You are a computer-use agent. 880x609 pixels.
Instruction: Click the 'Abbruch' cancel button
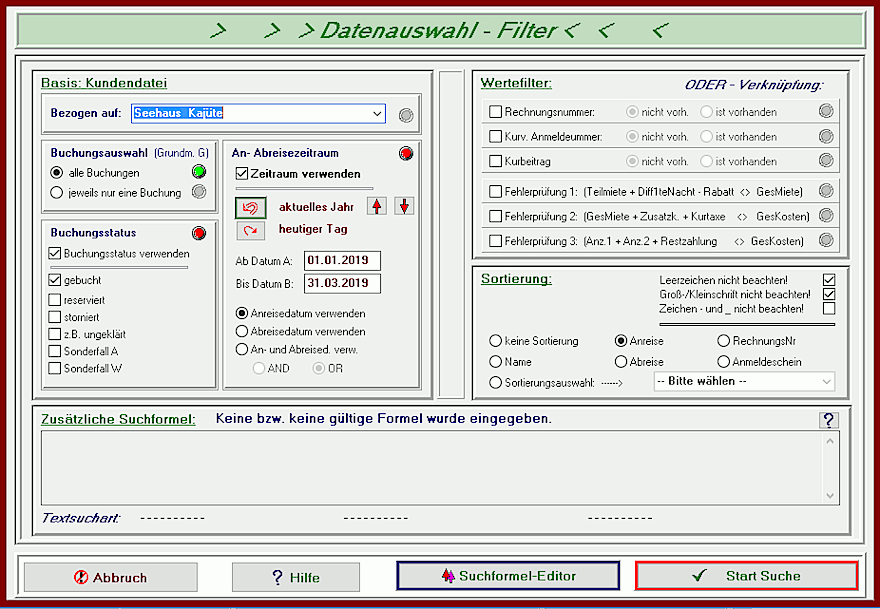(112, 577)
